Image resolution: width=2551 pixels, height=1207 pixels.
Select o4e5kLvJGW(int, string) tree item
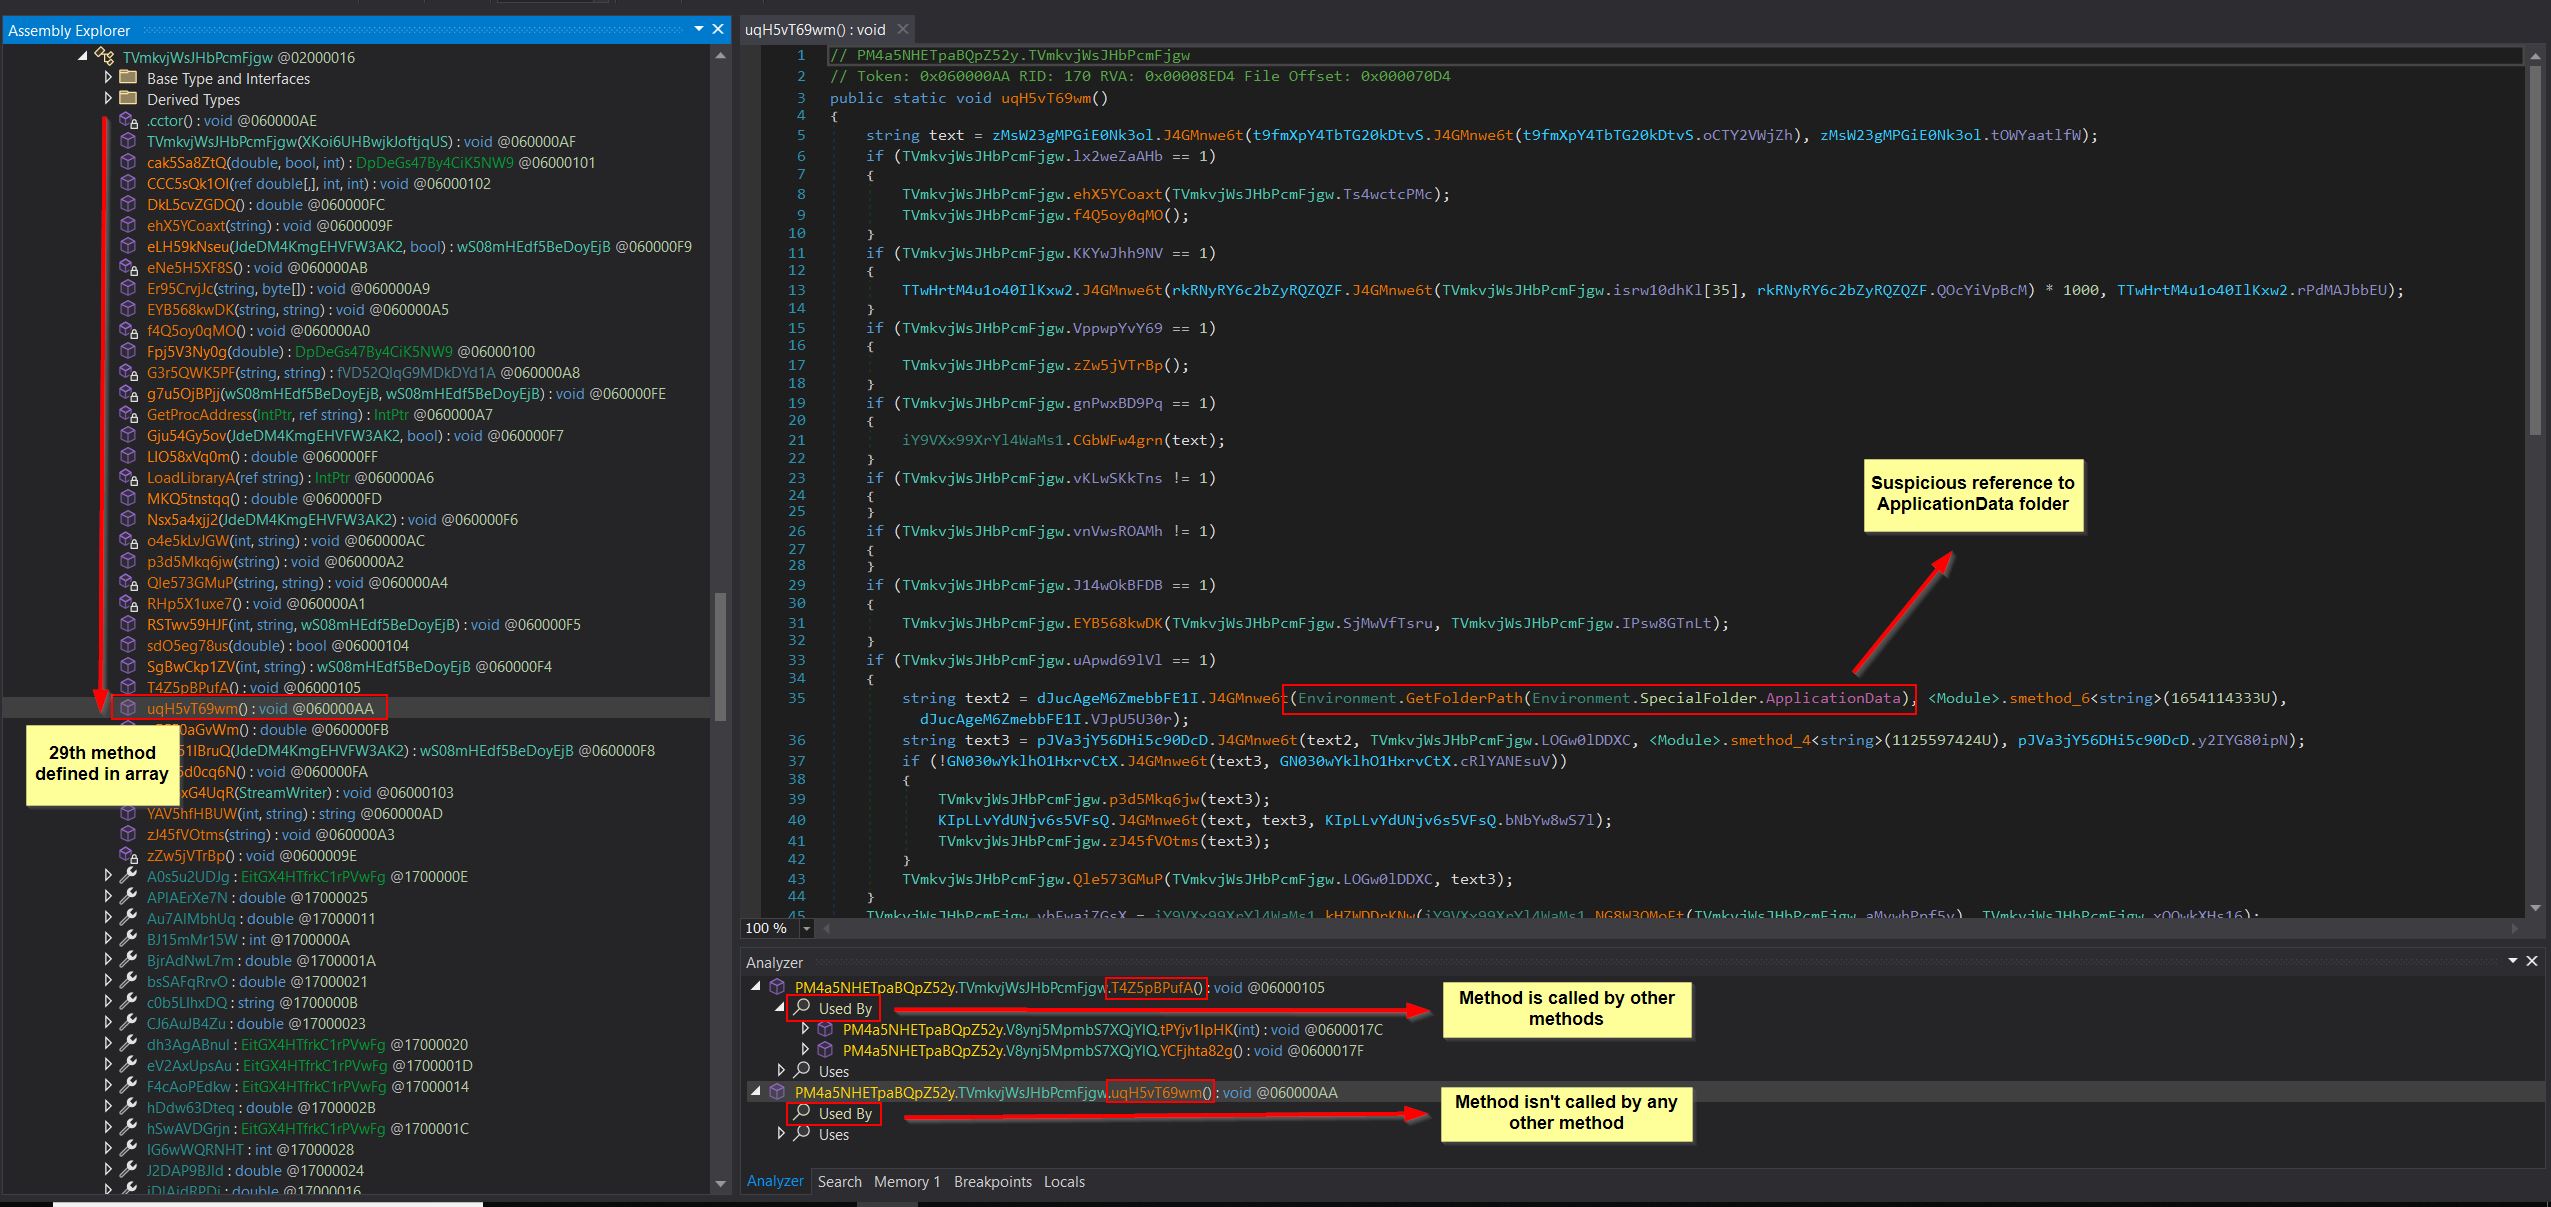[x=286, y=540]
